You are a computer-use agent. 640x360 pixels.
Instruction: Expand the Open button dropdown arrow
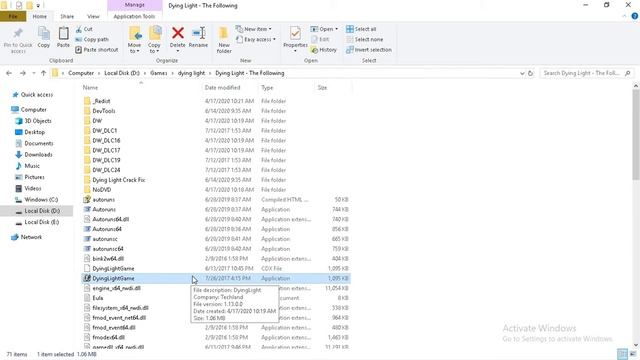336,29
